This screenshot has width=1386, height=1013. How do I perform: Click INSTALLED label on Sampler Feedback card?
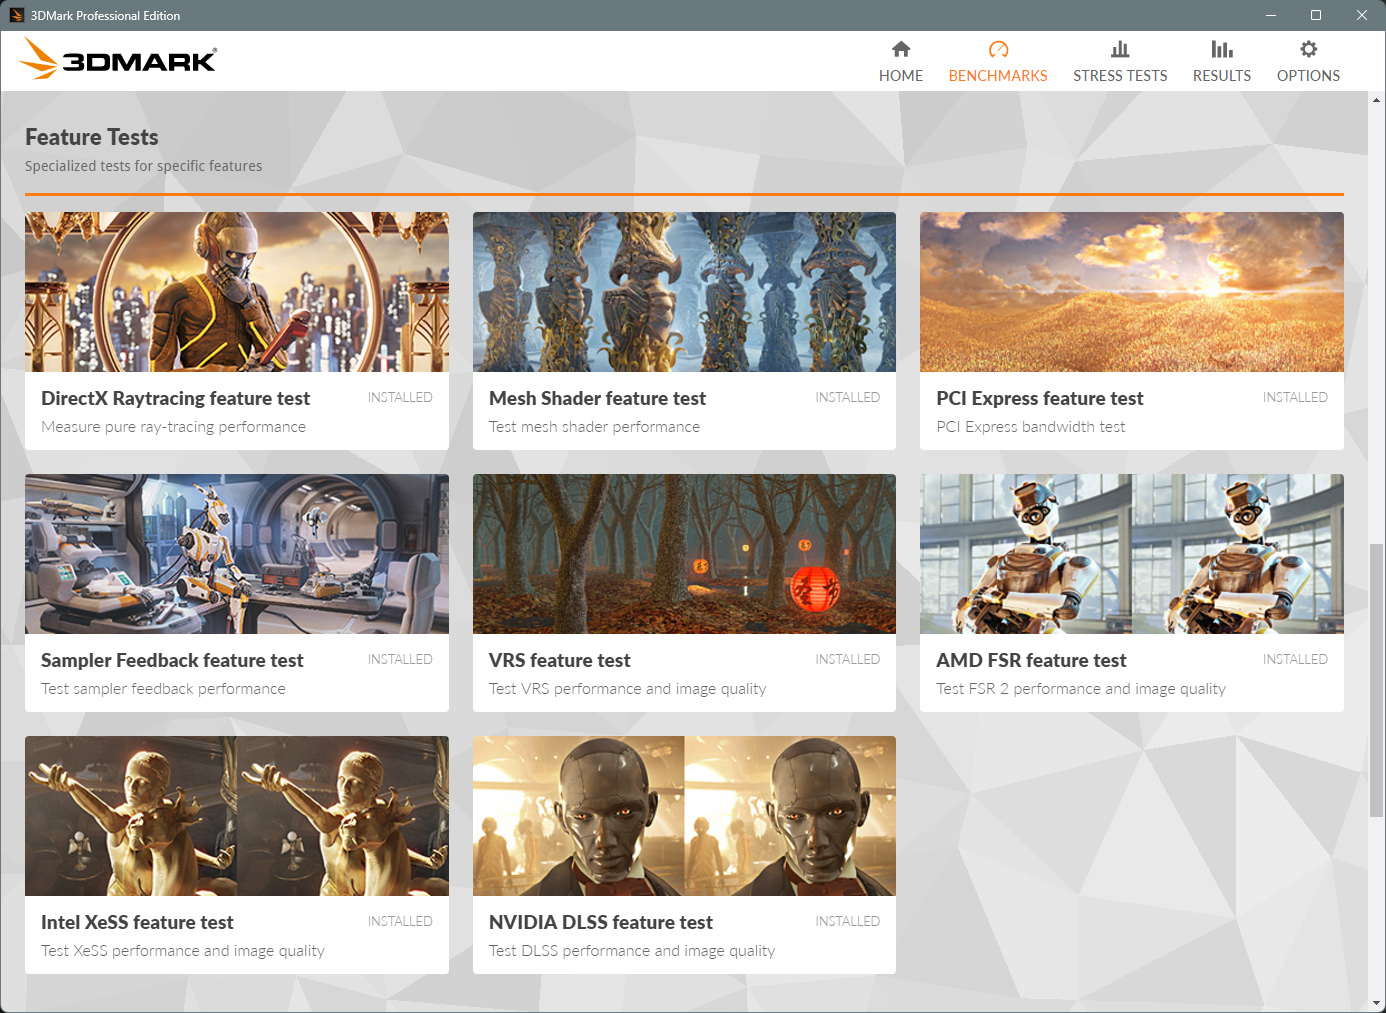point(400,659)
